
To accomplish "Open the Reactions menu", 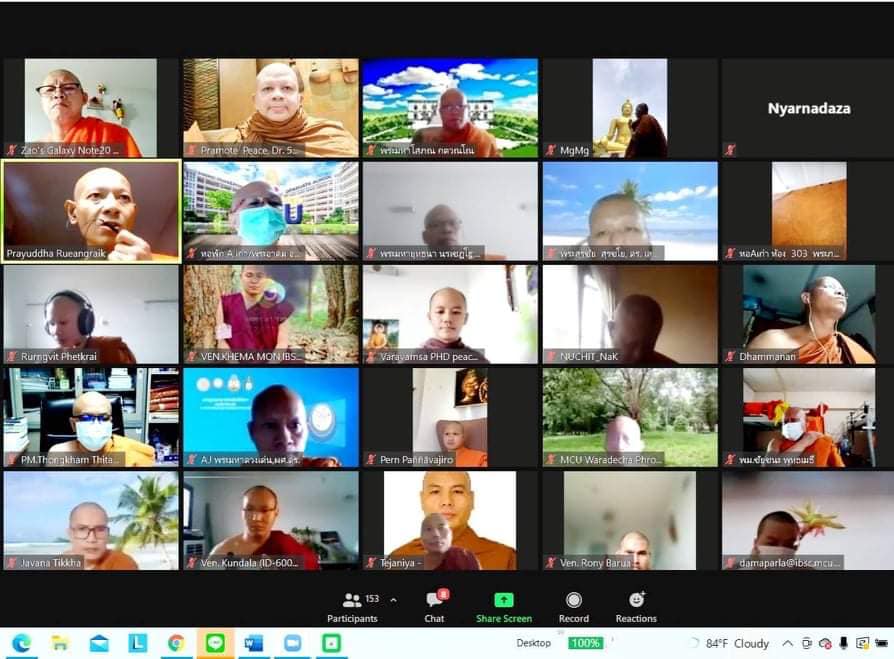I will 636,603.
